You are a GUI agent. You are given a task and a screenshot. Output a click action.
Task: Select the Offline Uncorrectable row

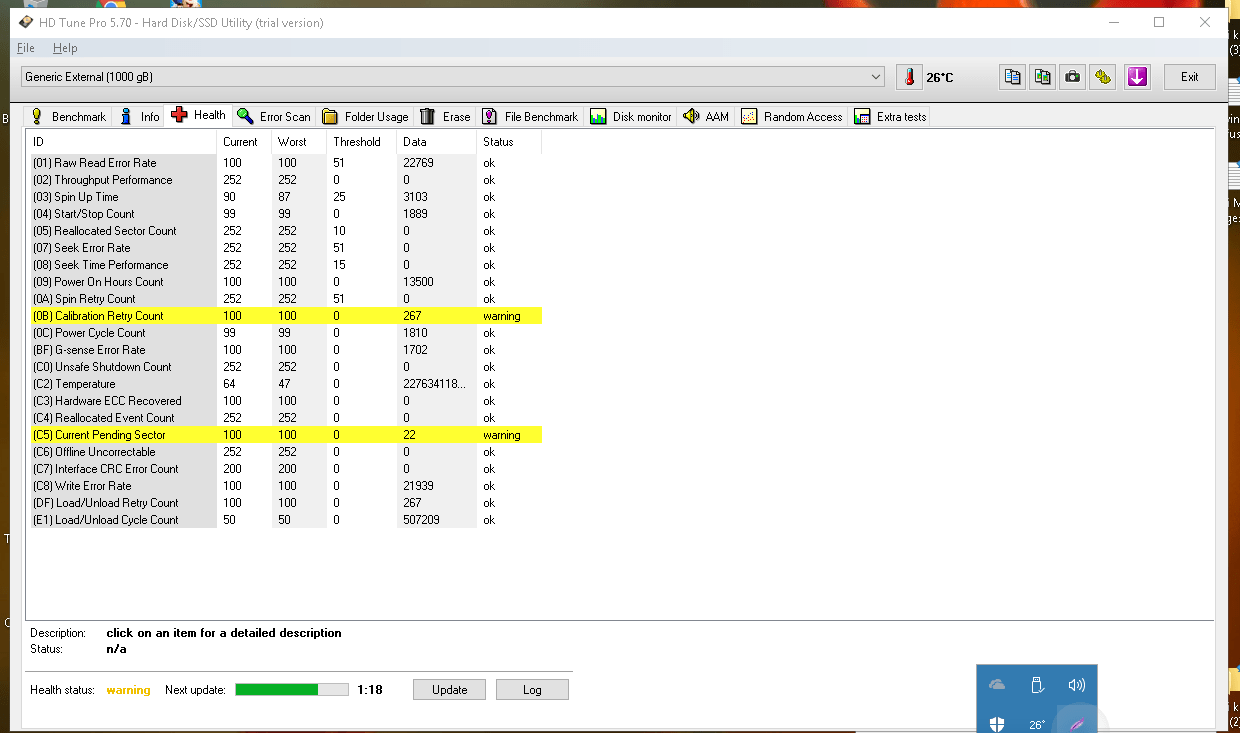tap(286, 452)
